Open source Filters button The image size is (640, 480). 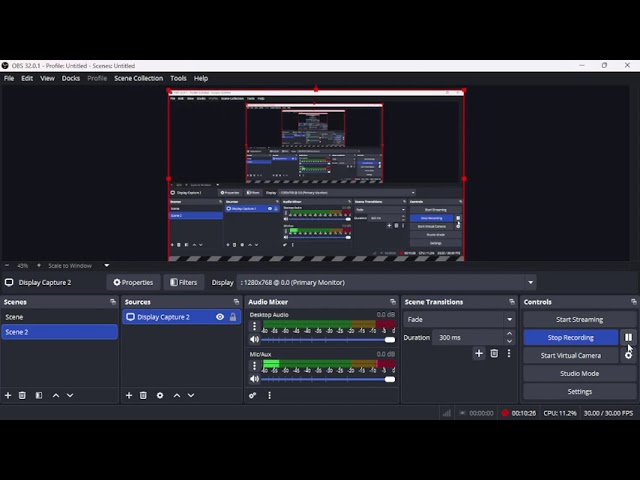tap(184, 282)
